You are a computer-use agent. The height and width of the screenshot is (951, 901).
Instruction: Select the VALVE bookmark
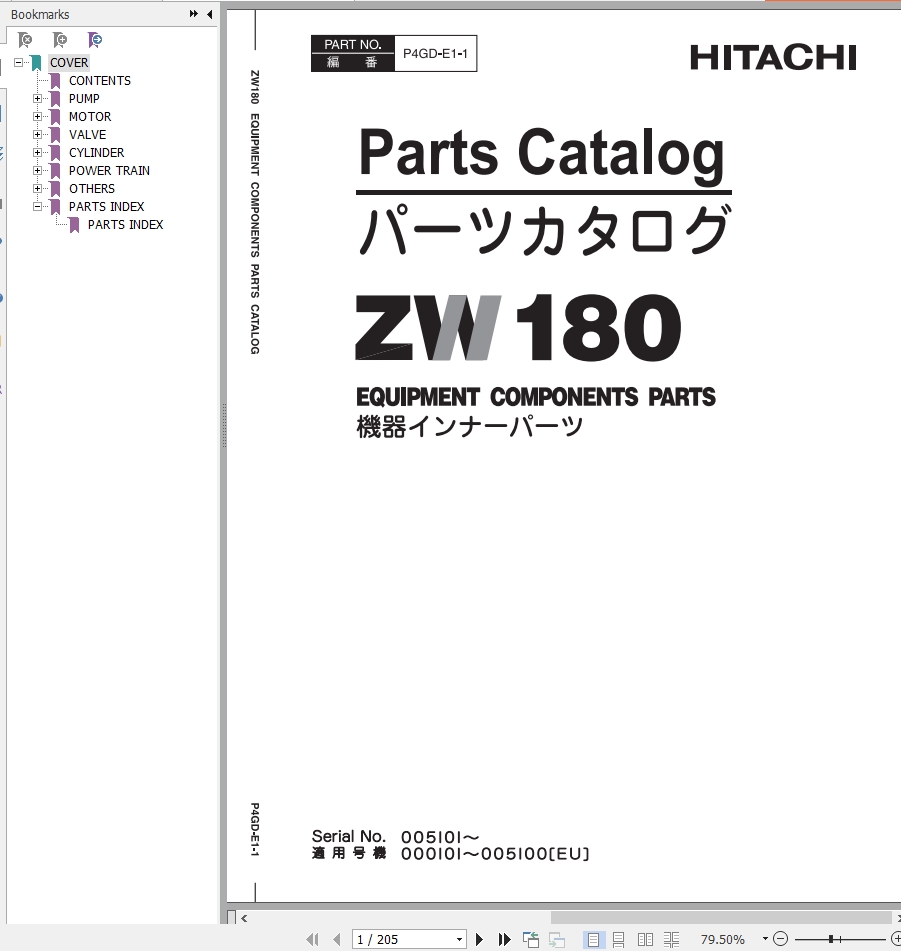pyautogui.click(x=87, y=135)
